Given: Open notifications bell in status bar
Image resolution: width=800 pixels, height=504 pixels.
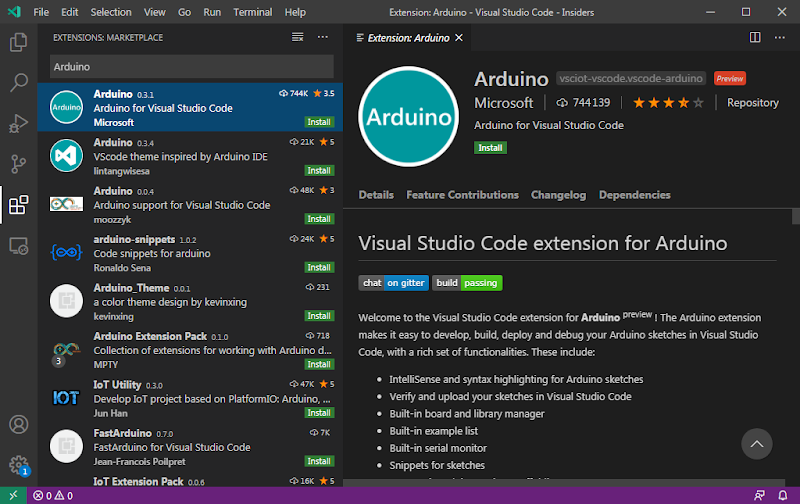Looking at the screenshot, I should (783, 495).
